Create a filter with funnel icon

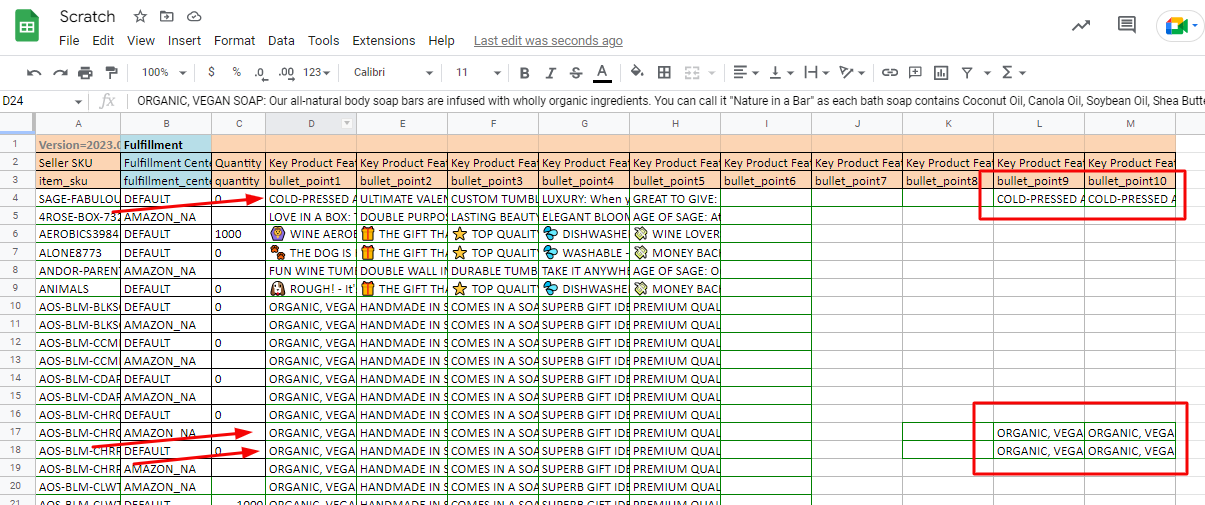point(967,73)
